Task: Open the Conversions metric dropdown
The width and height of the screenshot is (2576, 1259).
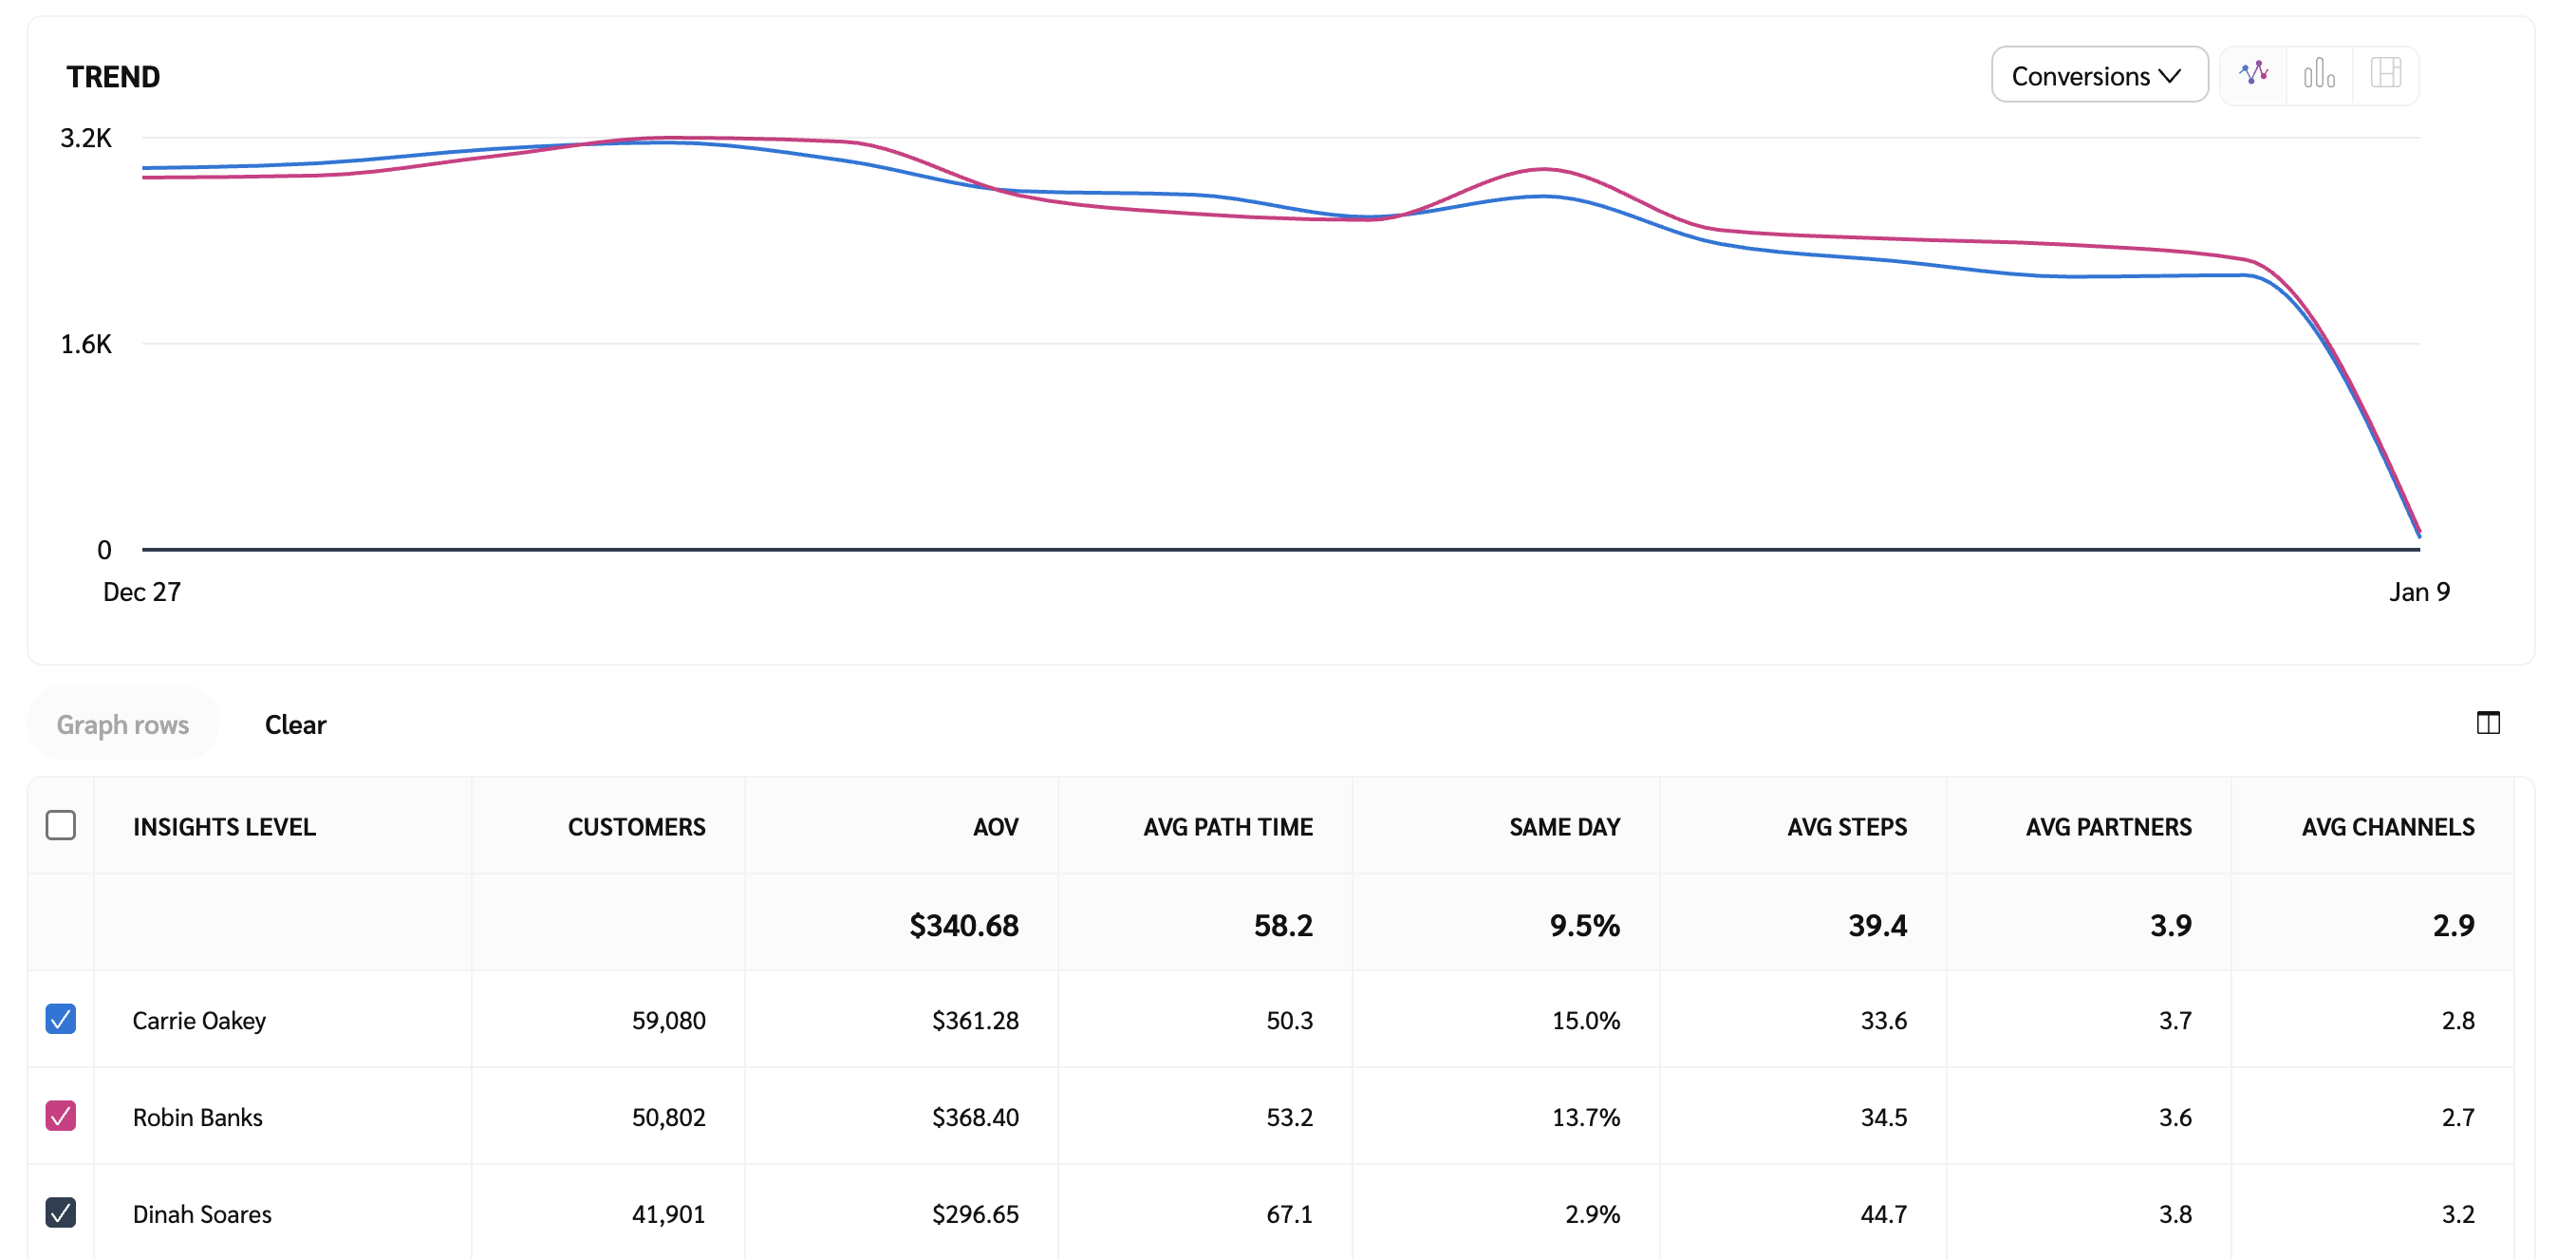Action: pyautogui.click(x=2098, y=75)
